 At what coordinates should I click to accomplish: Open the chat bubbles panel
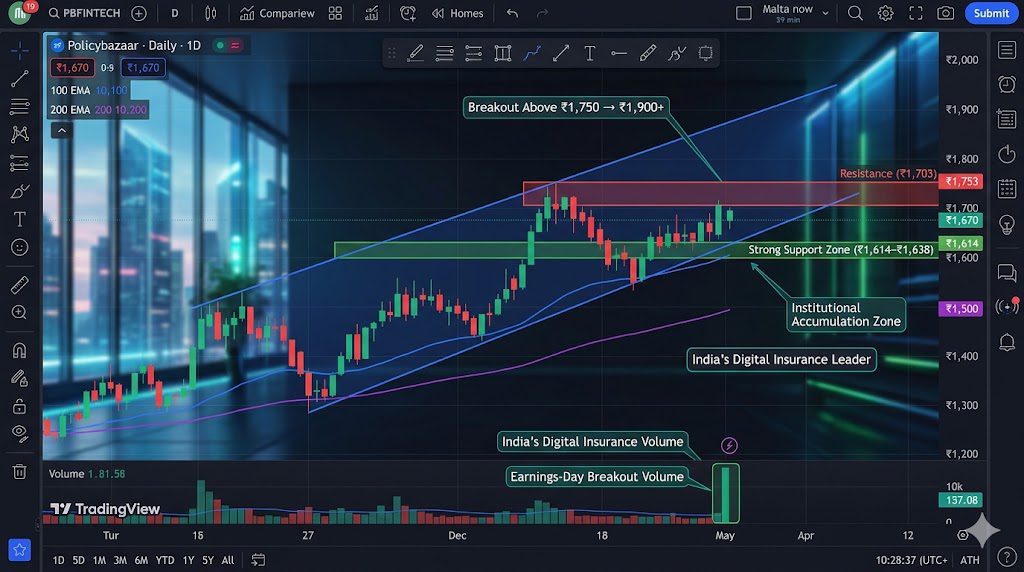(1006, 272)
